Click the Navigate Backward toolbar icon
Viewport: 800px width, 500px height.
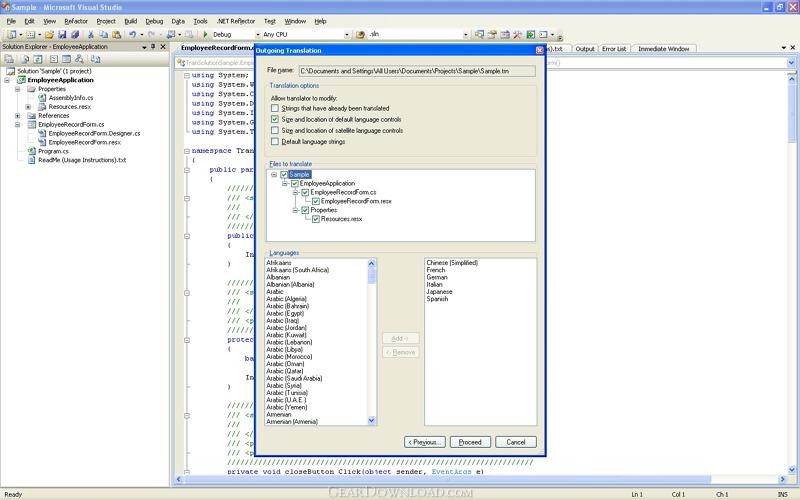[171, 34]
